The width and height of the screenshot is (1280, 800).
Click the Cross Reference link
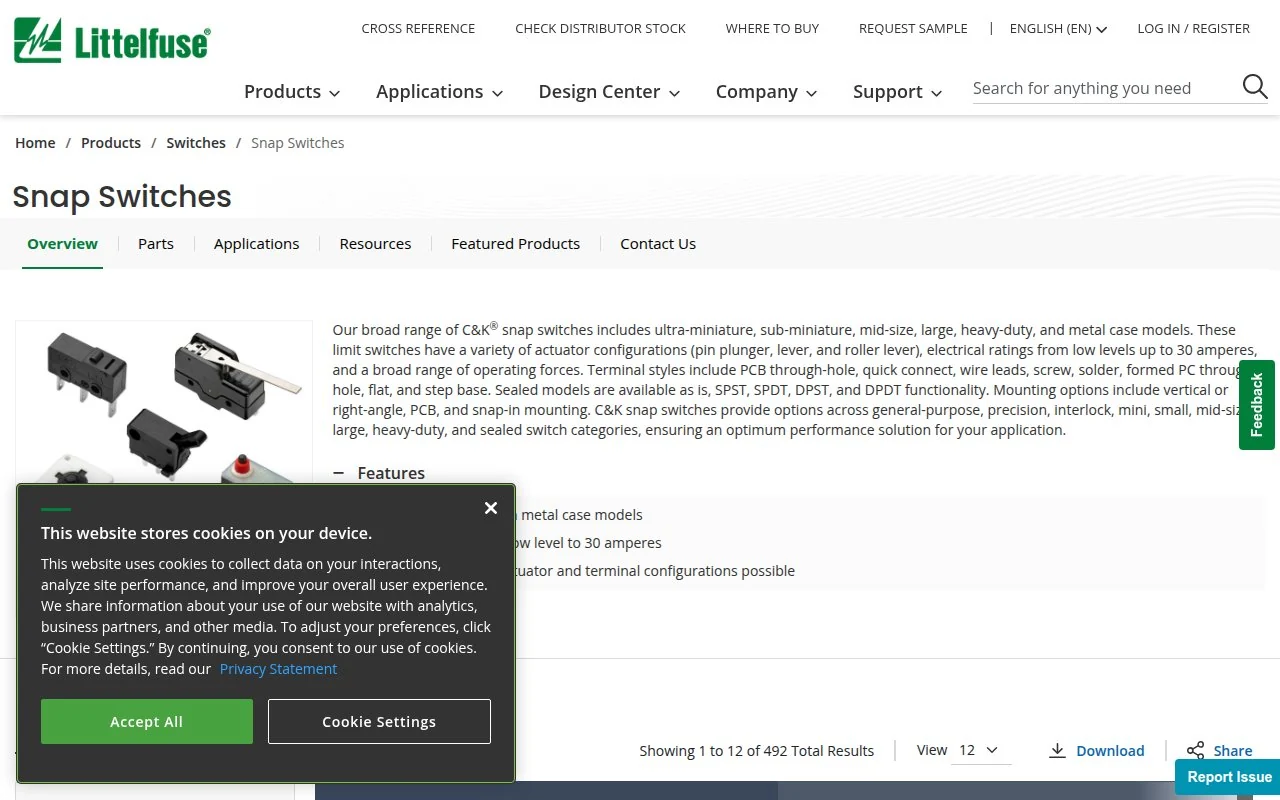418,29
